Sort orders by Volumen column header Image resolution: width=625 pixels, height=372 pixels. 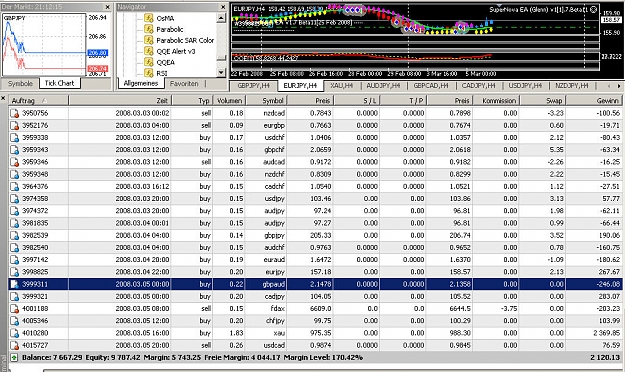click(230, 101)
